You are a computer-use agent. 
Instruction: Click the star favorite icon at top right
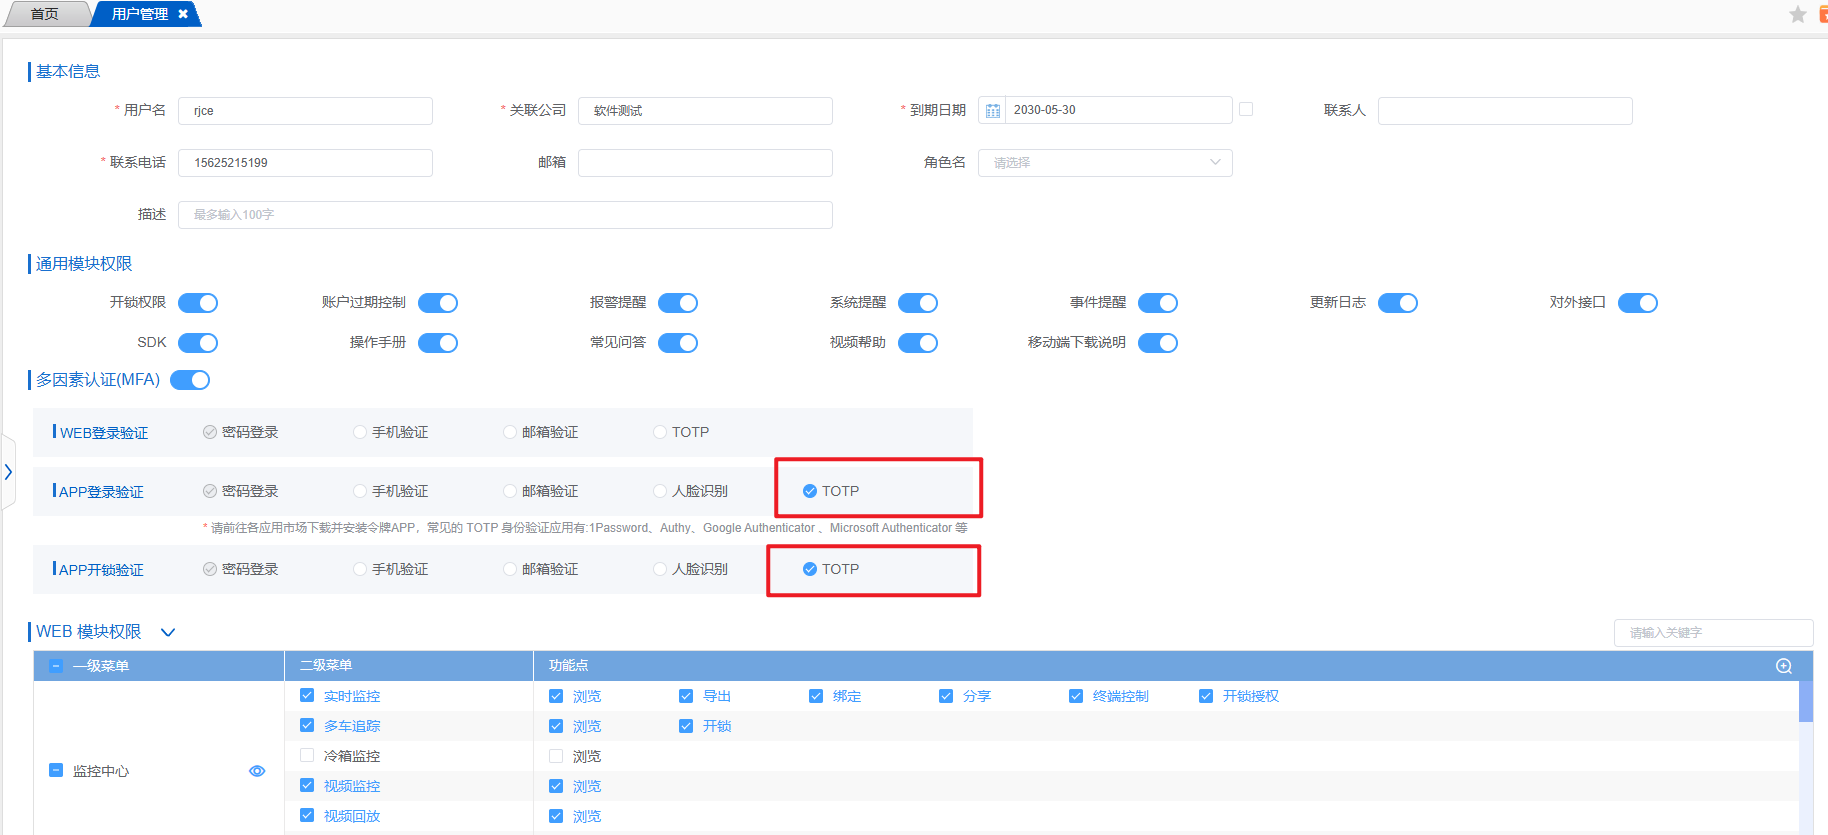click(x=1797, y=14)
